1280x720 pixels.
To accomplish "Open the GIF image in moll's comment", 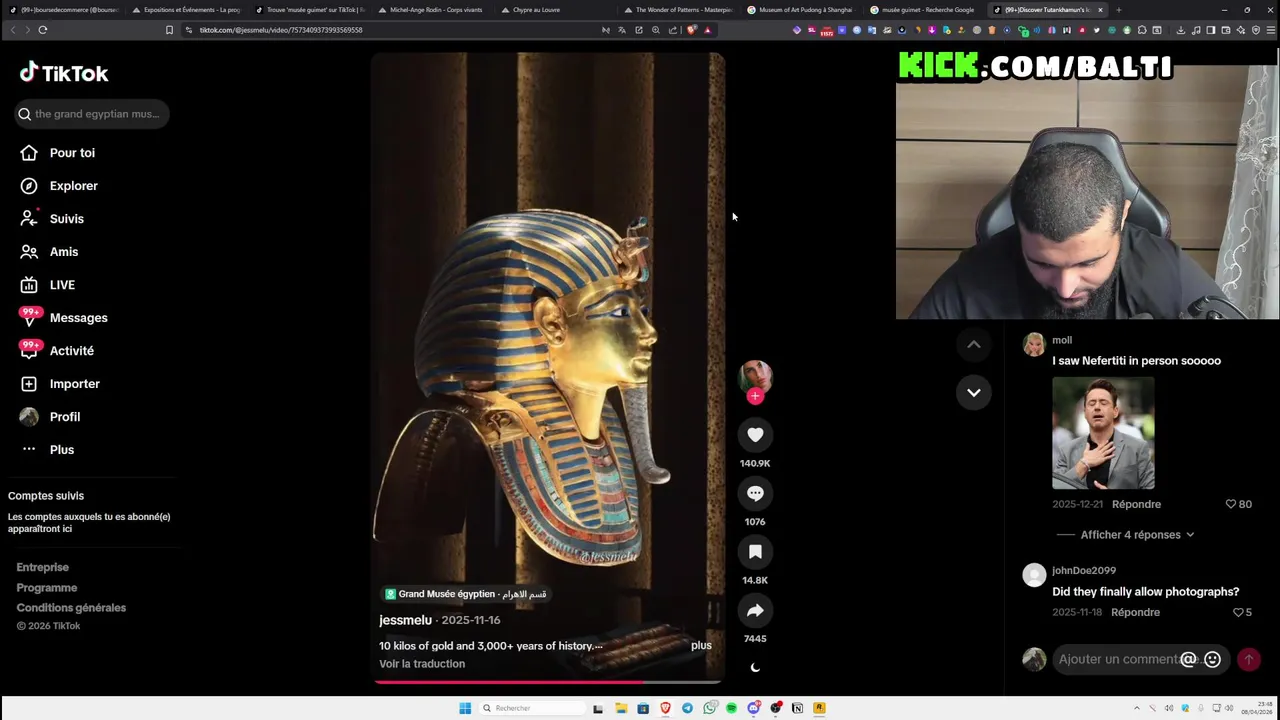I will pyautogui.click(x=1103, y=433).
